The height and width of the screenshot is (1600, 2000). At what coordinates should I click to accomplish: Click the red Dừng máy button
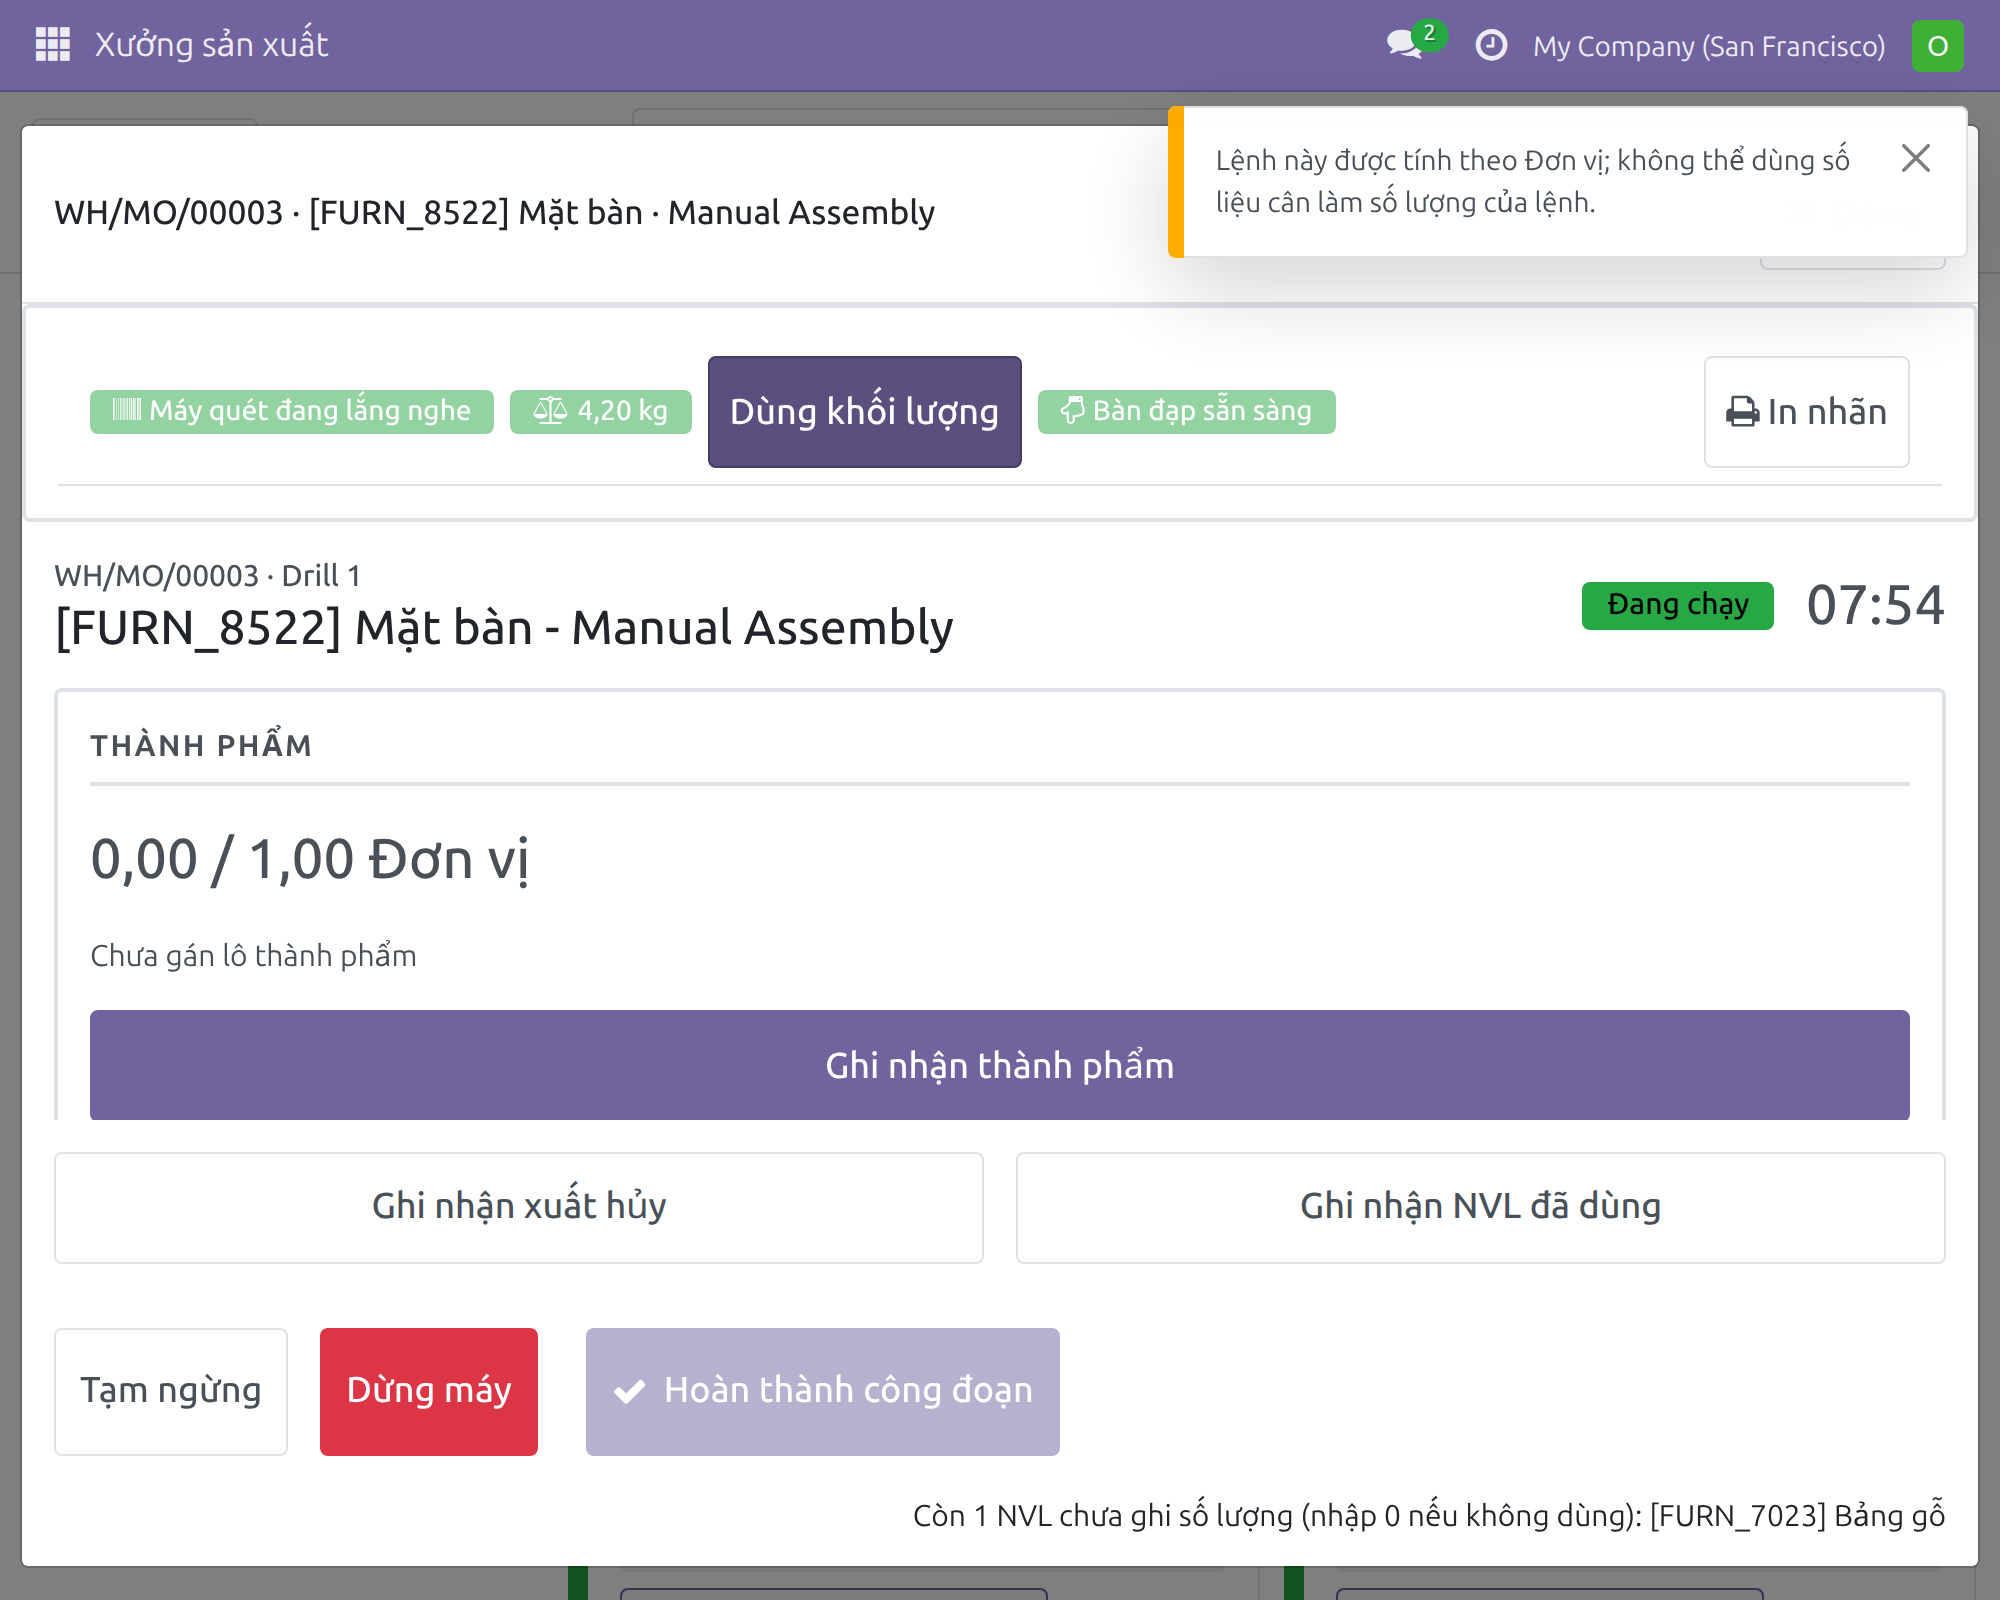tap(429, 1391)
